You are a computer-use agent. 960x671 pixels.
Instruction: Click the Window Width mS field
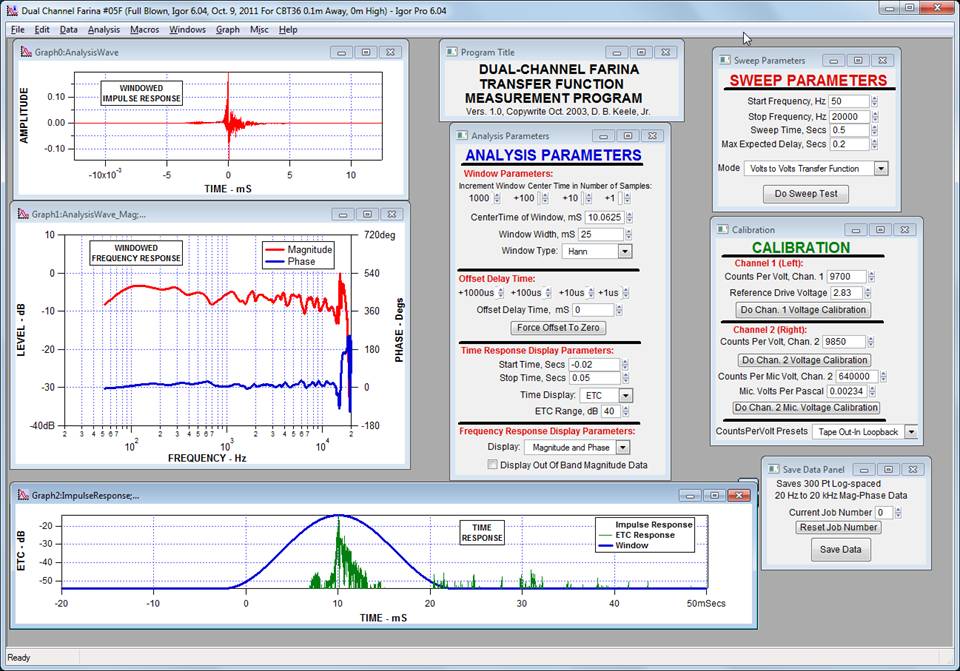tap(601, 234)
